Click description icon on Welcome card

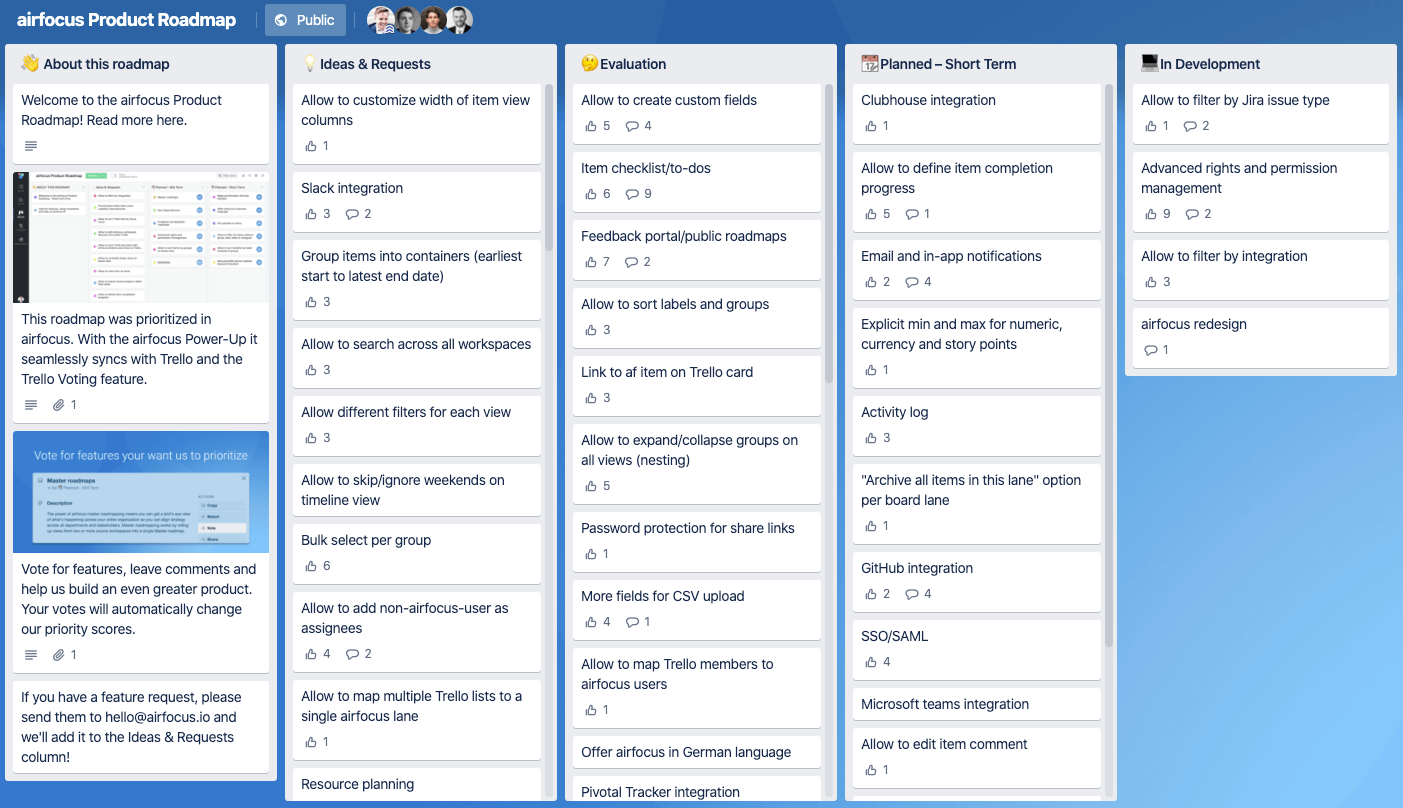coord(31,146)
